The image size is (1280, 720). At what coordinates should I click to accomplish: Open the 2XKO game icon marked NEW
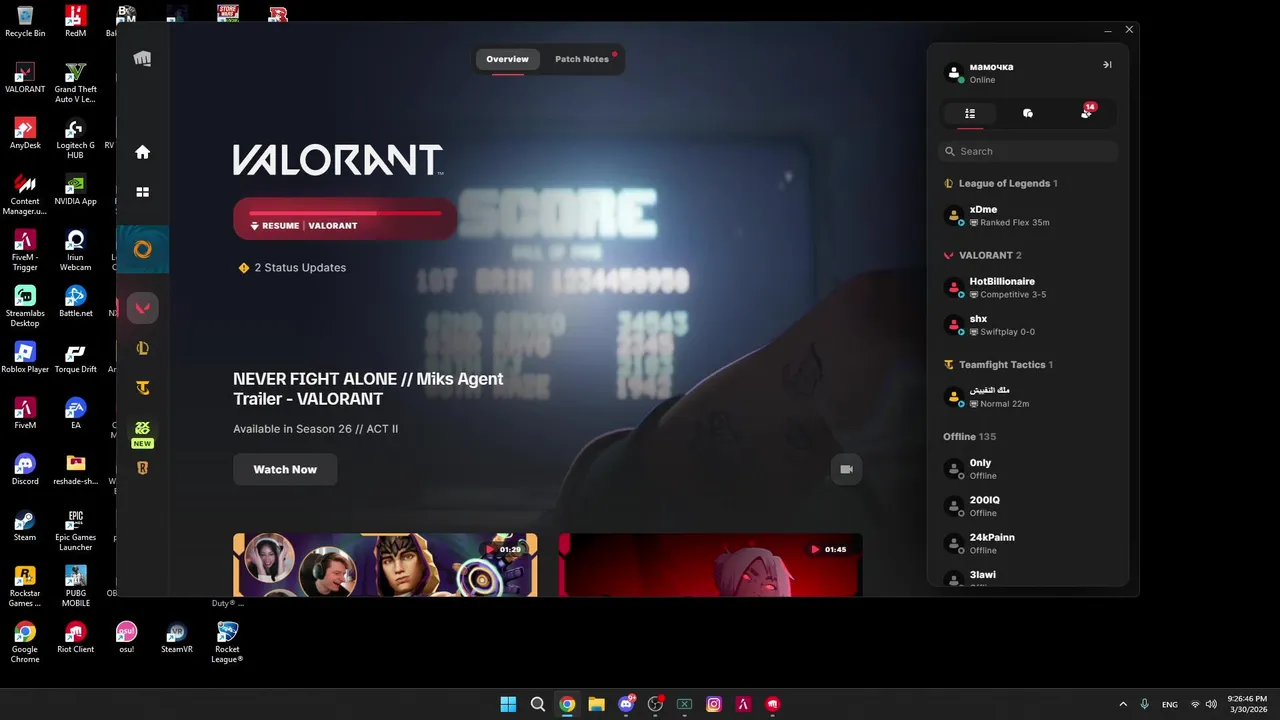click(143, 432)
